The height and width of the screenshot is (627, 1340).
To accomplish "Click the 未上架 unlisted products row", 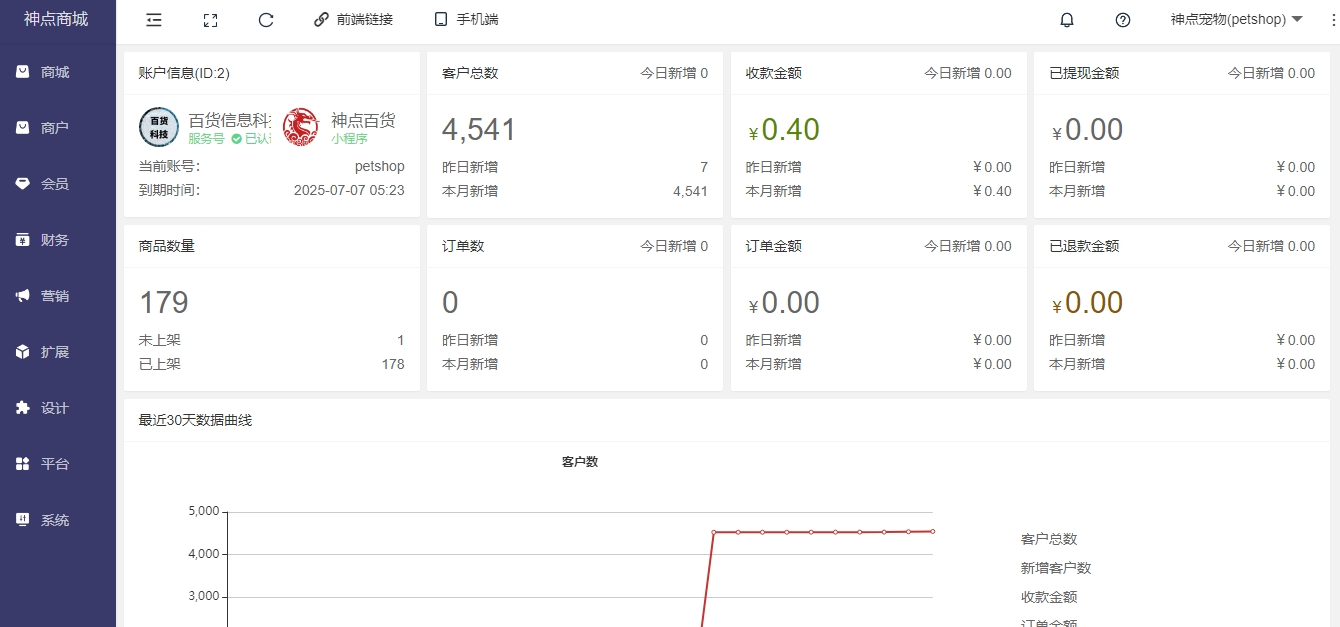I will (x=272, y=340).
